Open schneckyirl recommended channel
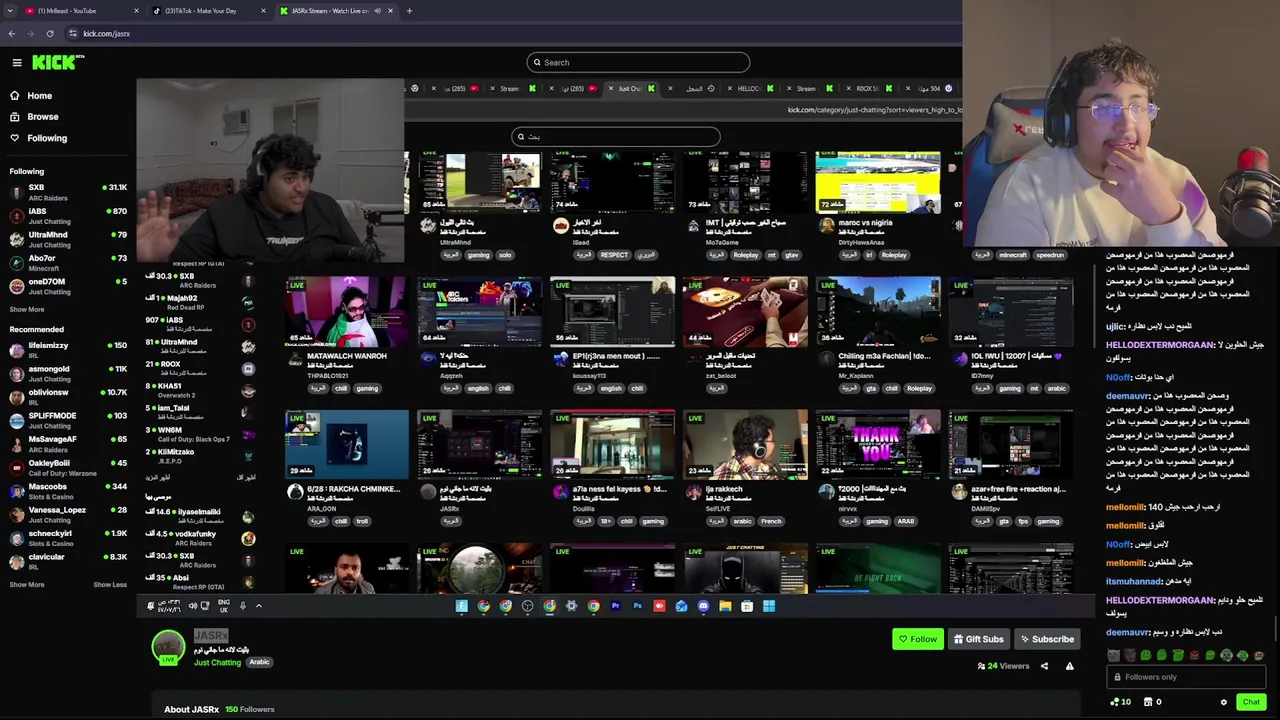The width and height of the screenshot is (1280, 720). pos(68,538)
